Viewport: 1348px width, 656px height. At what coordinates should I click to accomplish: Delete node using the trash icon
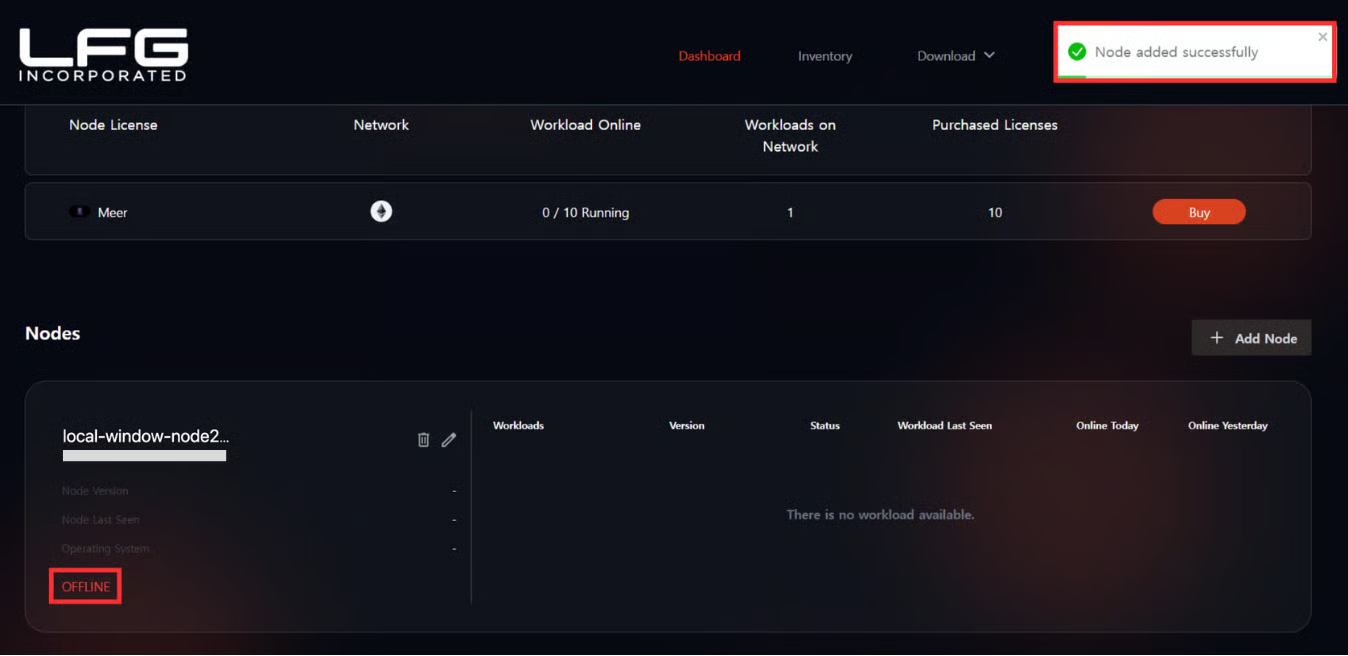[x=423, y=440]
